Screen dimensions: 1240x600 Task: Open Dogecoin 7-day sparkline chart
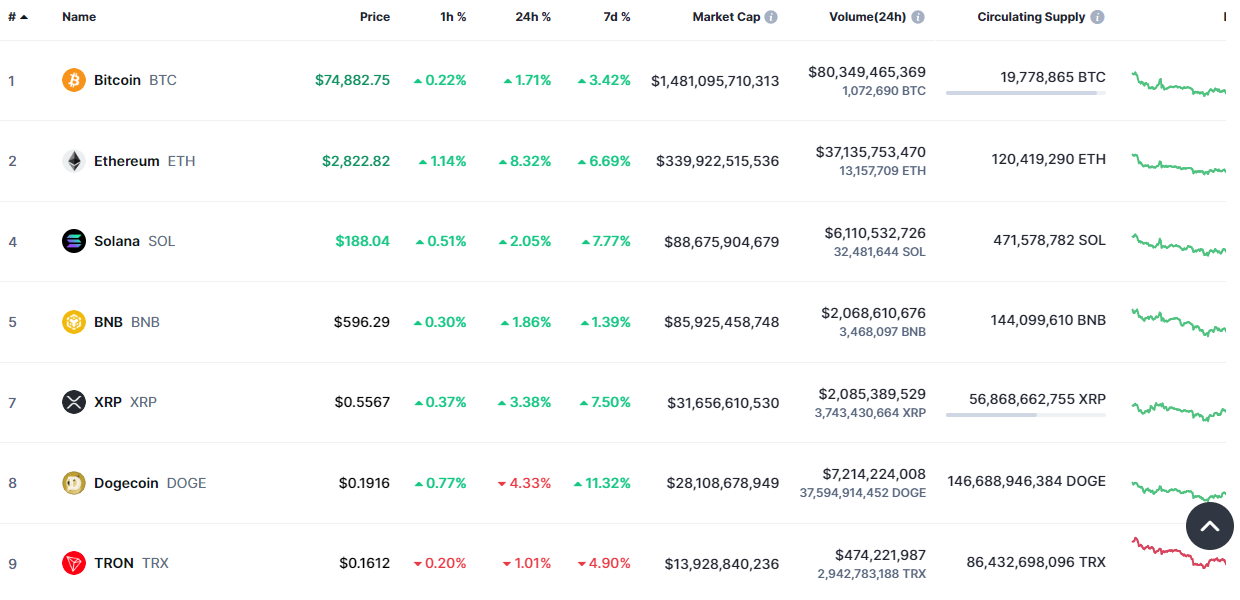[x=1179, y=490]
